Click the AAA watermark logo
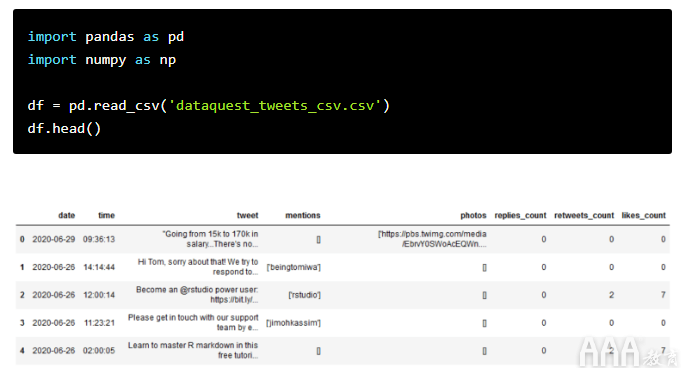The height and width of the screenshot is (373, 689). [x=628, y=352]
